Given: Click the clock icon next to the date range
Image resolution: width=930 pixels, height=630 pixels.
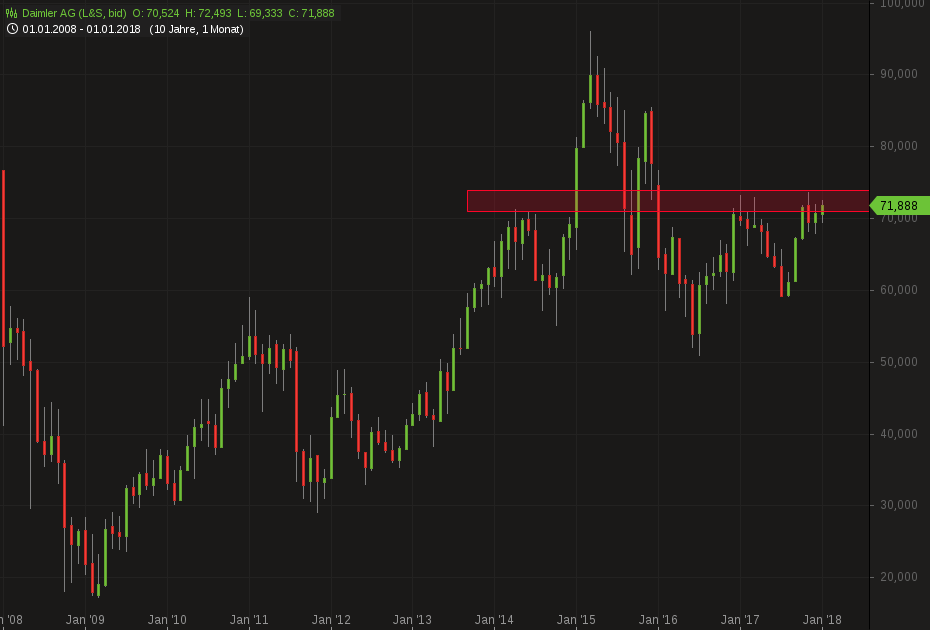Looking at the screenshot, I should (x=12, y=29).
